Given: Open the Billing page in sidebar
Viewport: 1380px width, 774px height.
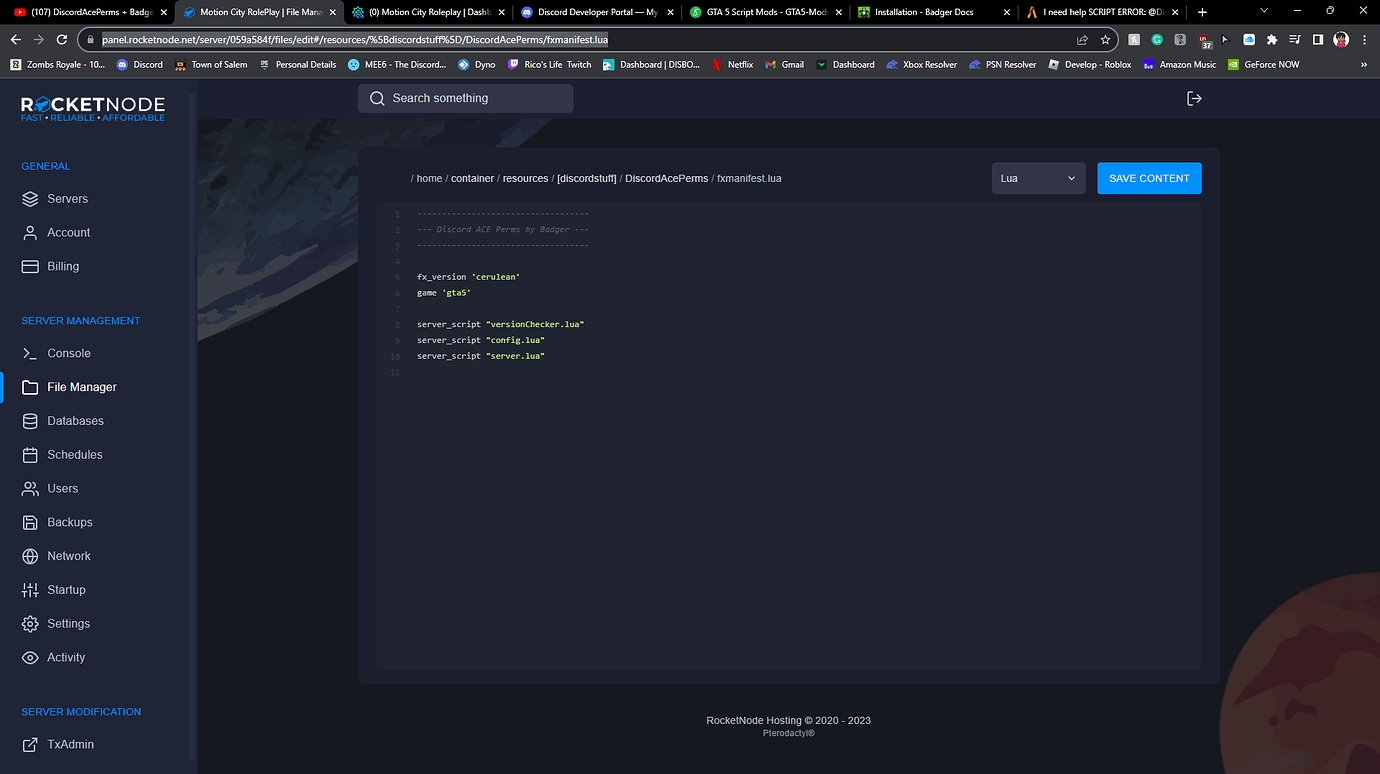Looking at the screenshot, I should point(62,267).
